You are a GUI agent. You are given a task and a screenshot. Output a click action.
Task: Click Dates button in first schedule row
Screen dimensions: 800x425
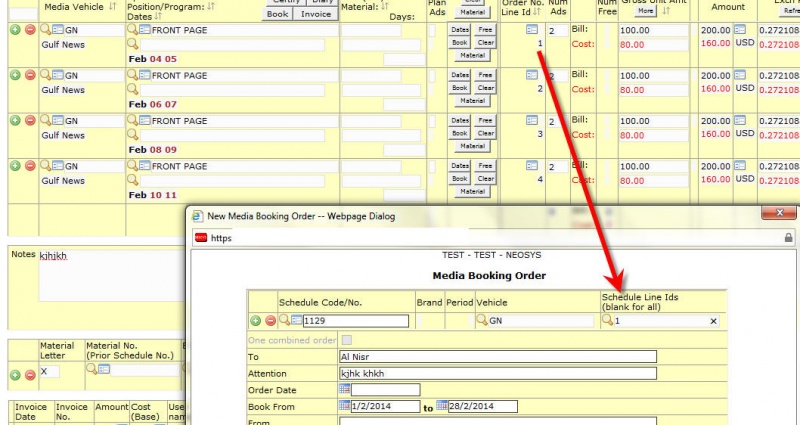[460, 30]
